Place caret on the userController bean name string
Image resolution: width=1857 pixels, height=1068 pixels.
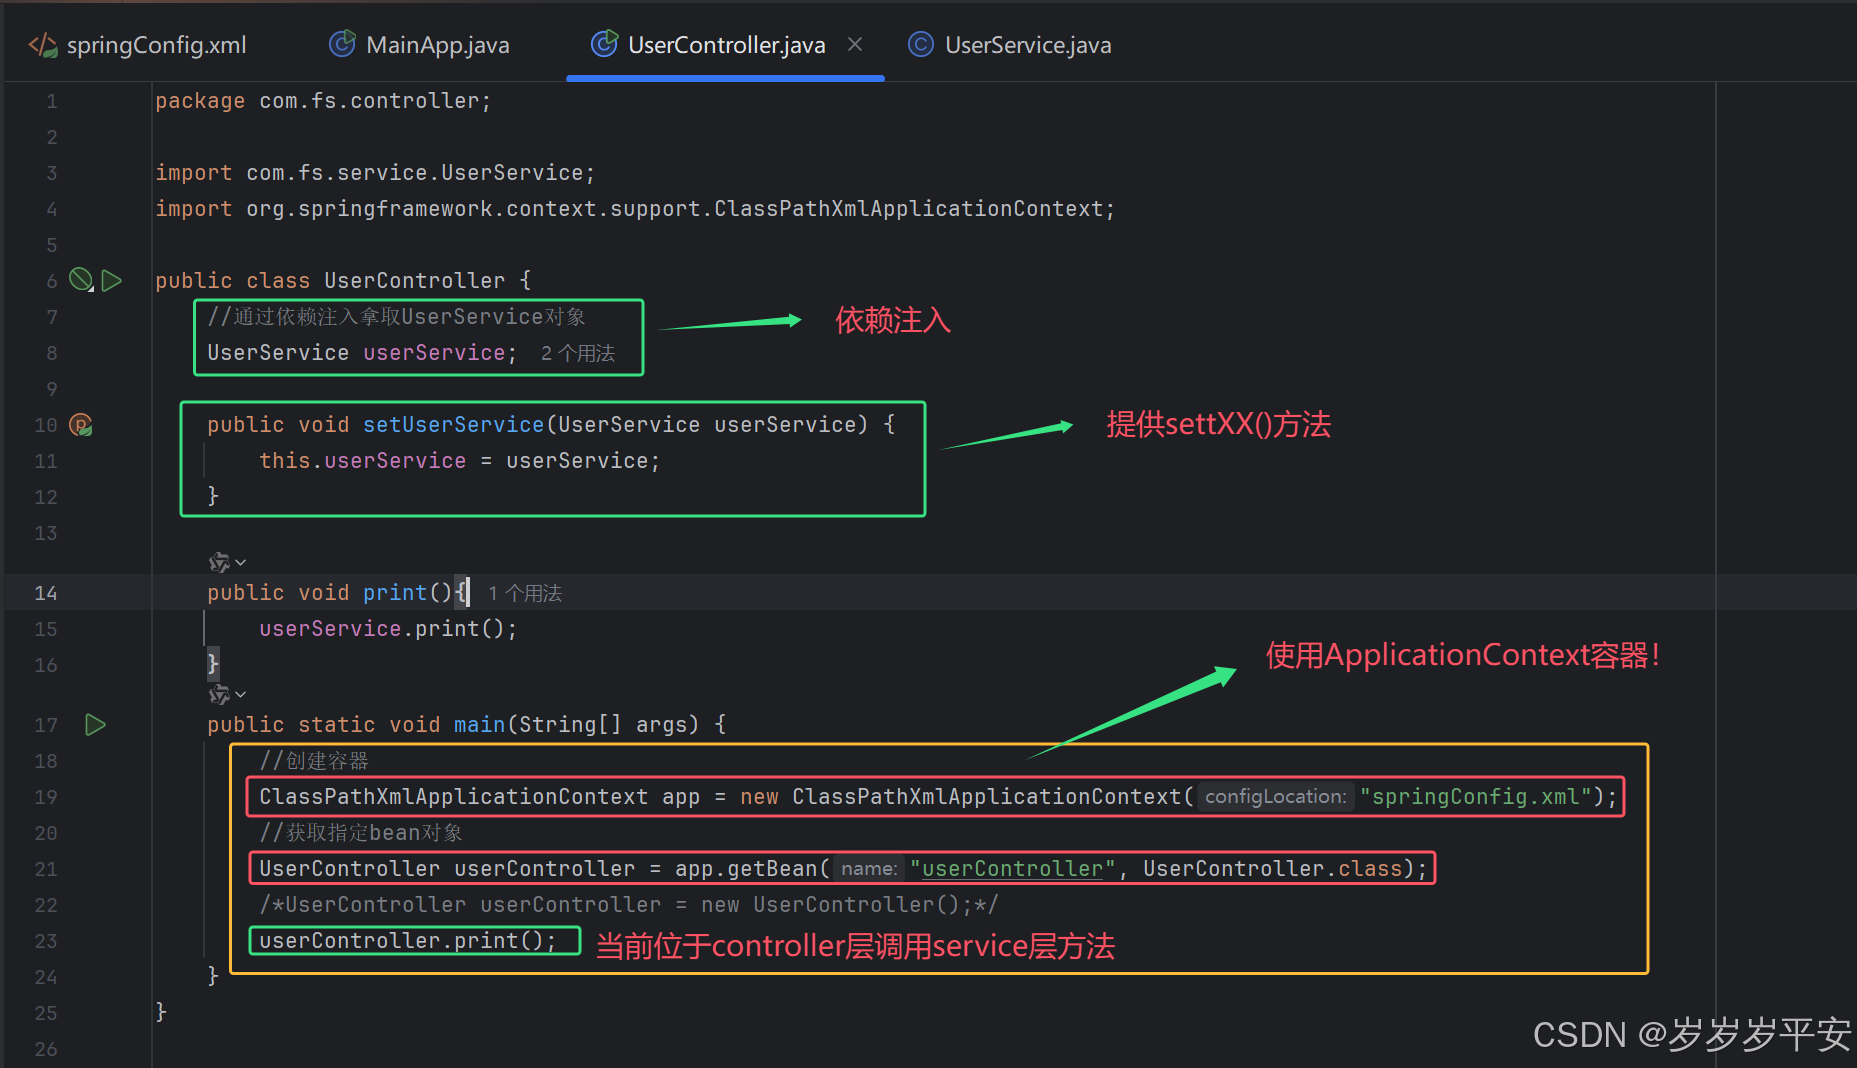[1011, 868]
